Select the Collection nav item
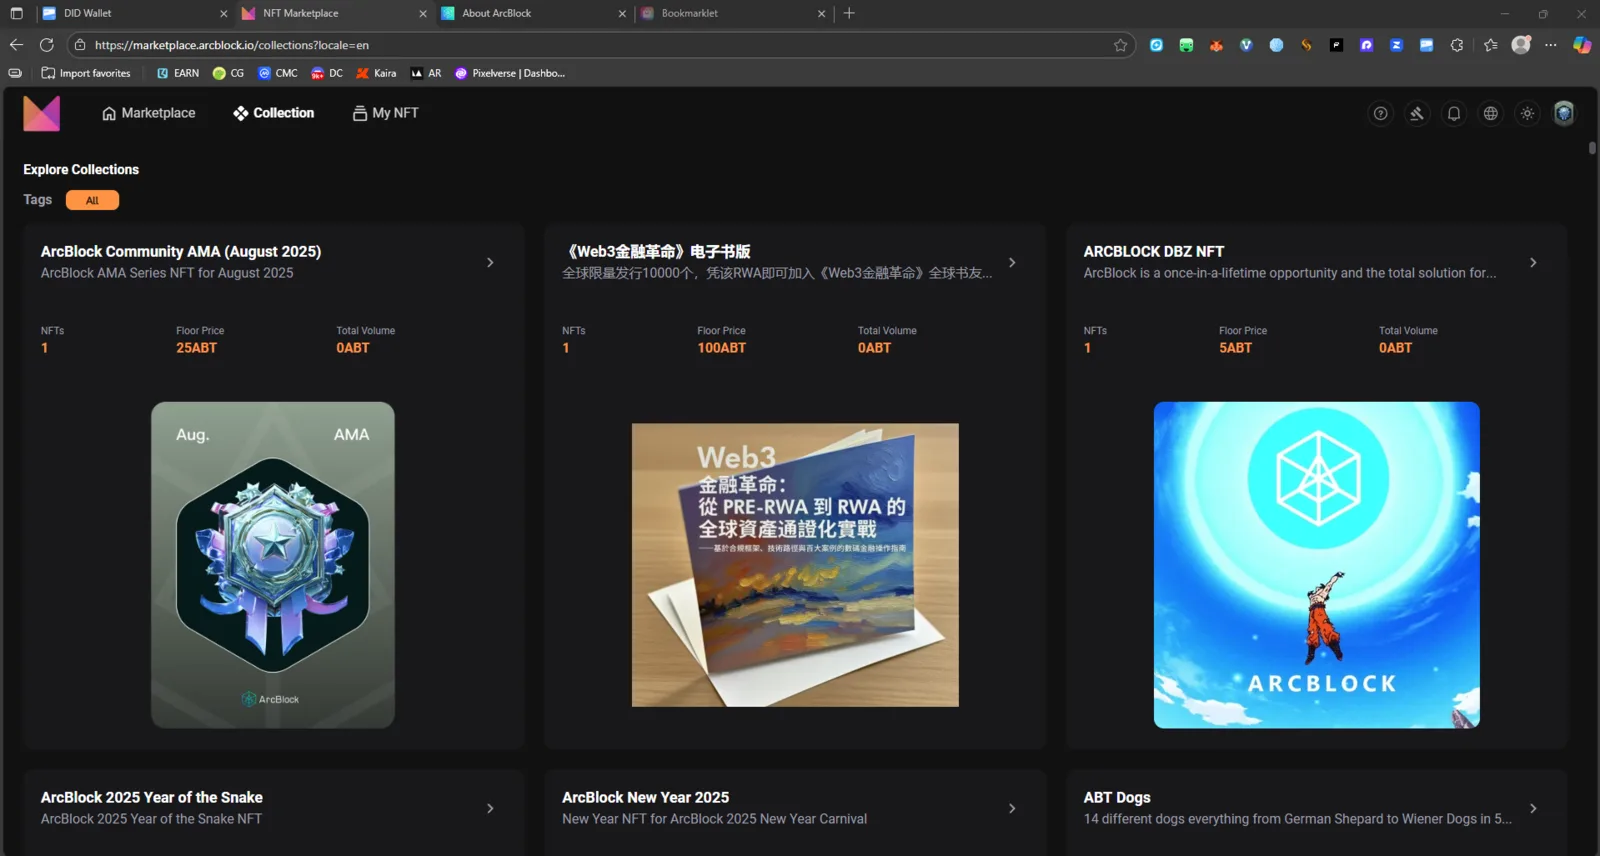The height and width of the screenshot is (856, 1600). pos(273,113)
